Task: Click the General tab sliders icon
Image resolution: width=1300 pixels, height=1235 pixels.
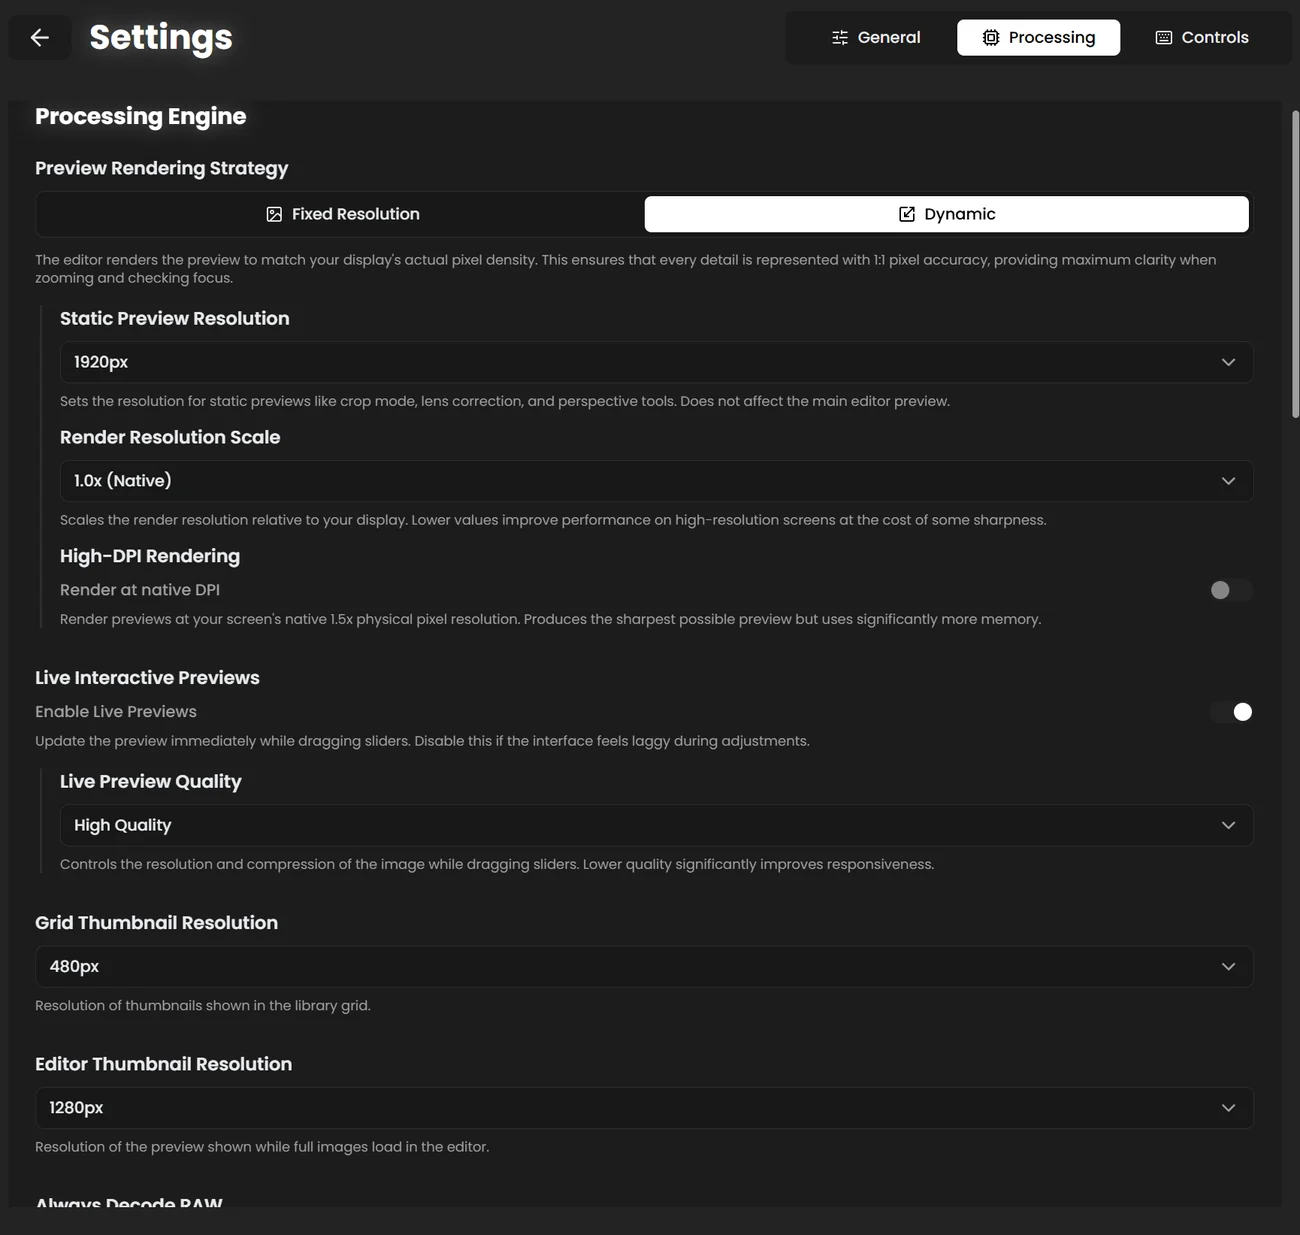Action: (x=840, y=38)
